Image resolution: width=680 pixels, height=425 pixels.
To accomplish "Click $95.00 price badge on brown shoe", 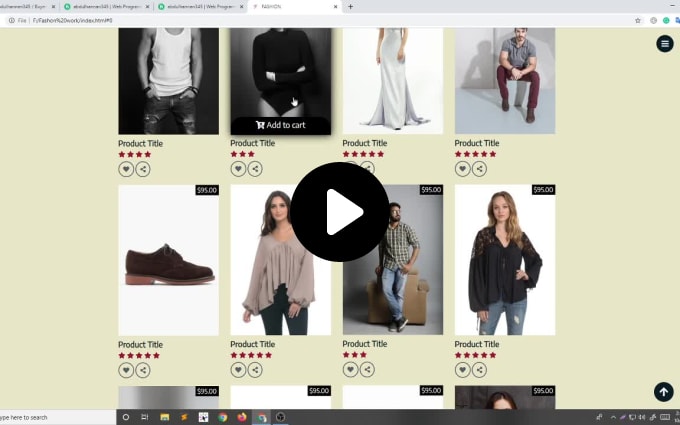I will (207, 190).
